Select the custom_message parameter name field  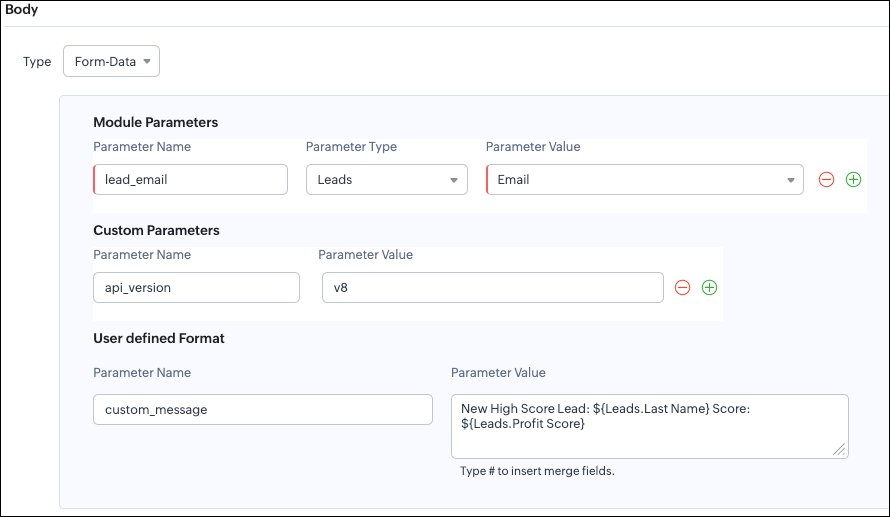(x=262, y=410)
